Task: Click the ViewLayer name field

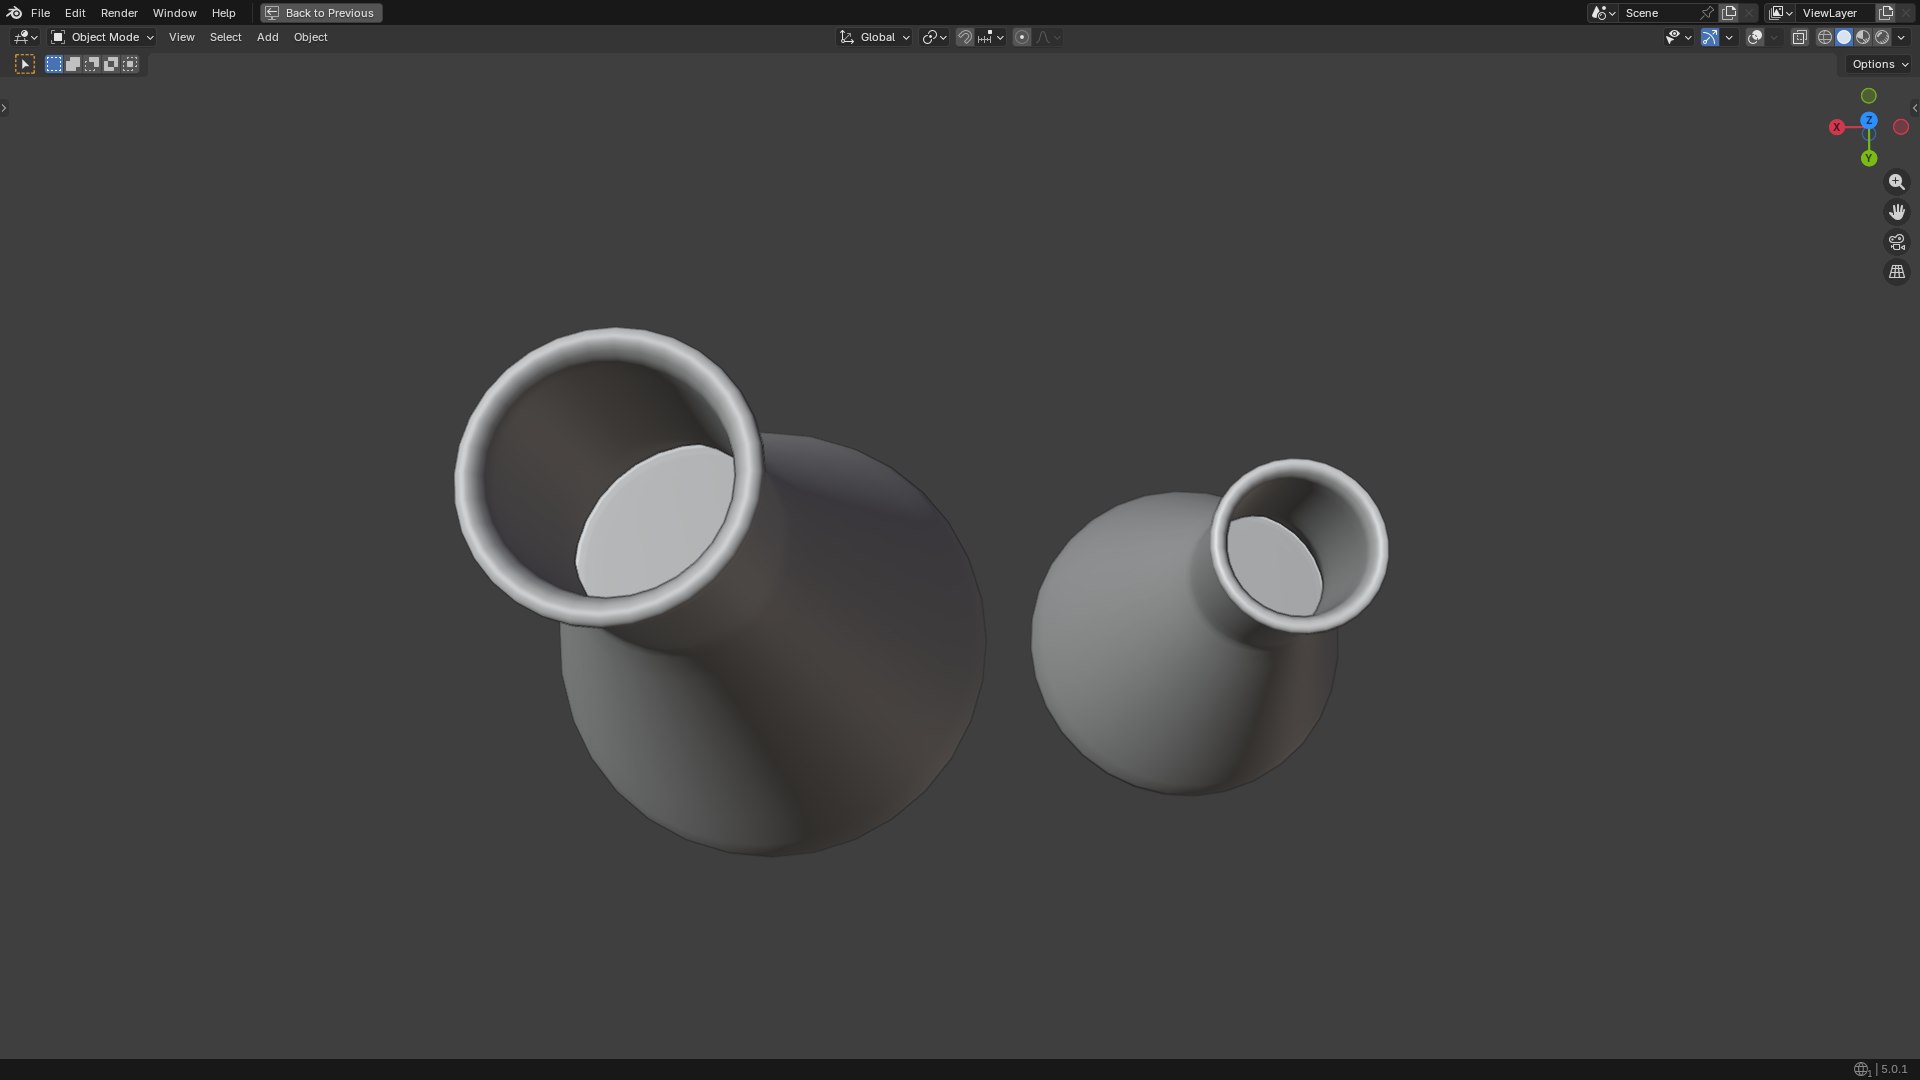Action: 1835,13
